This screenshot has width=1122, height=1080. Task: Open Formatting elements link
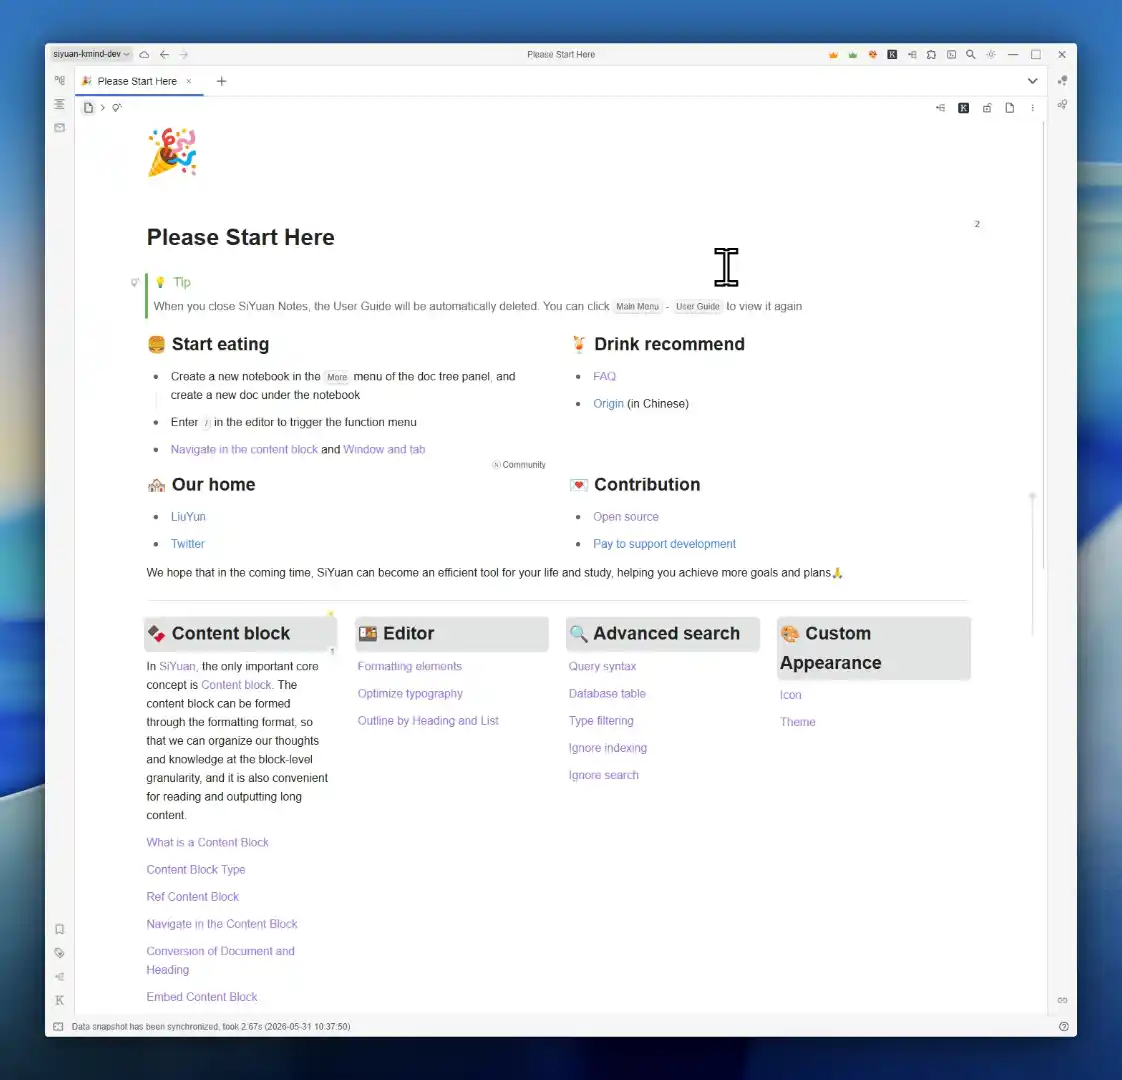point(410,666)
